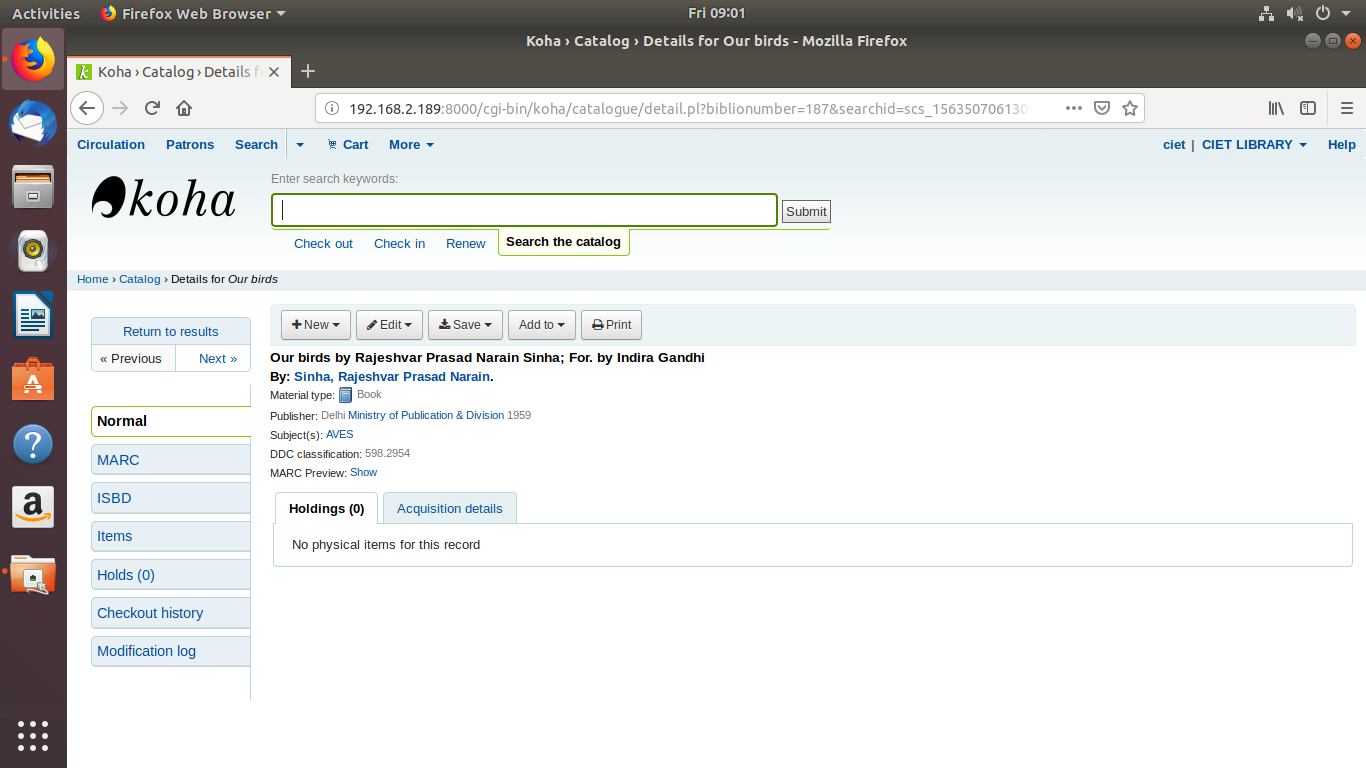Image resolution: width=1366 pixels, height=768 pixels.
Task: Open the Firefox hamburger menu
Action: click(1346, 108)
